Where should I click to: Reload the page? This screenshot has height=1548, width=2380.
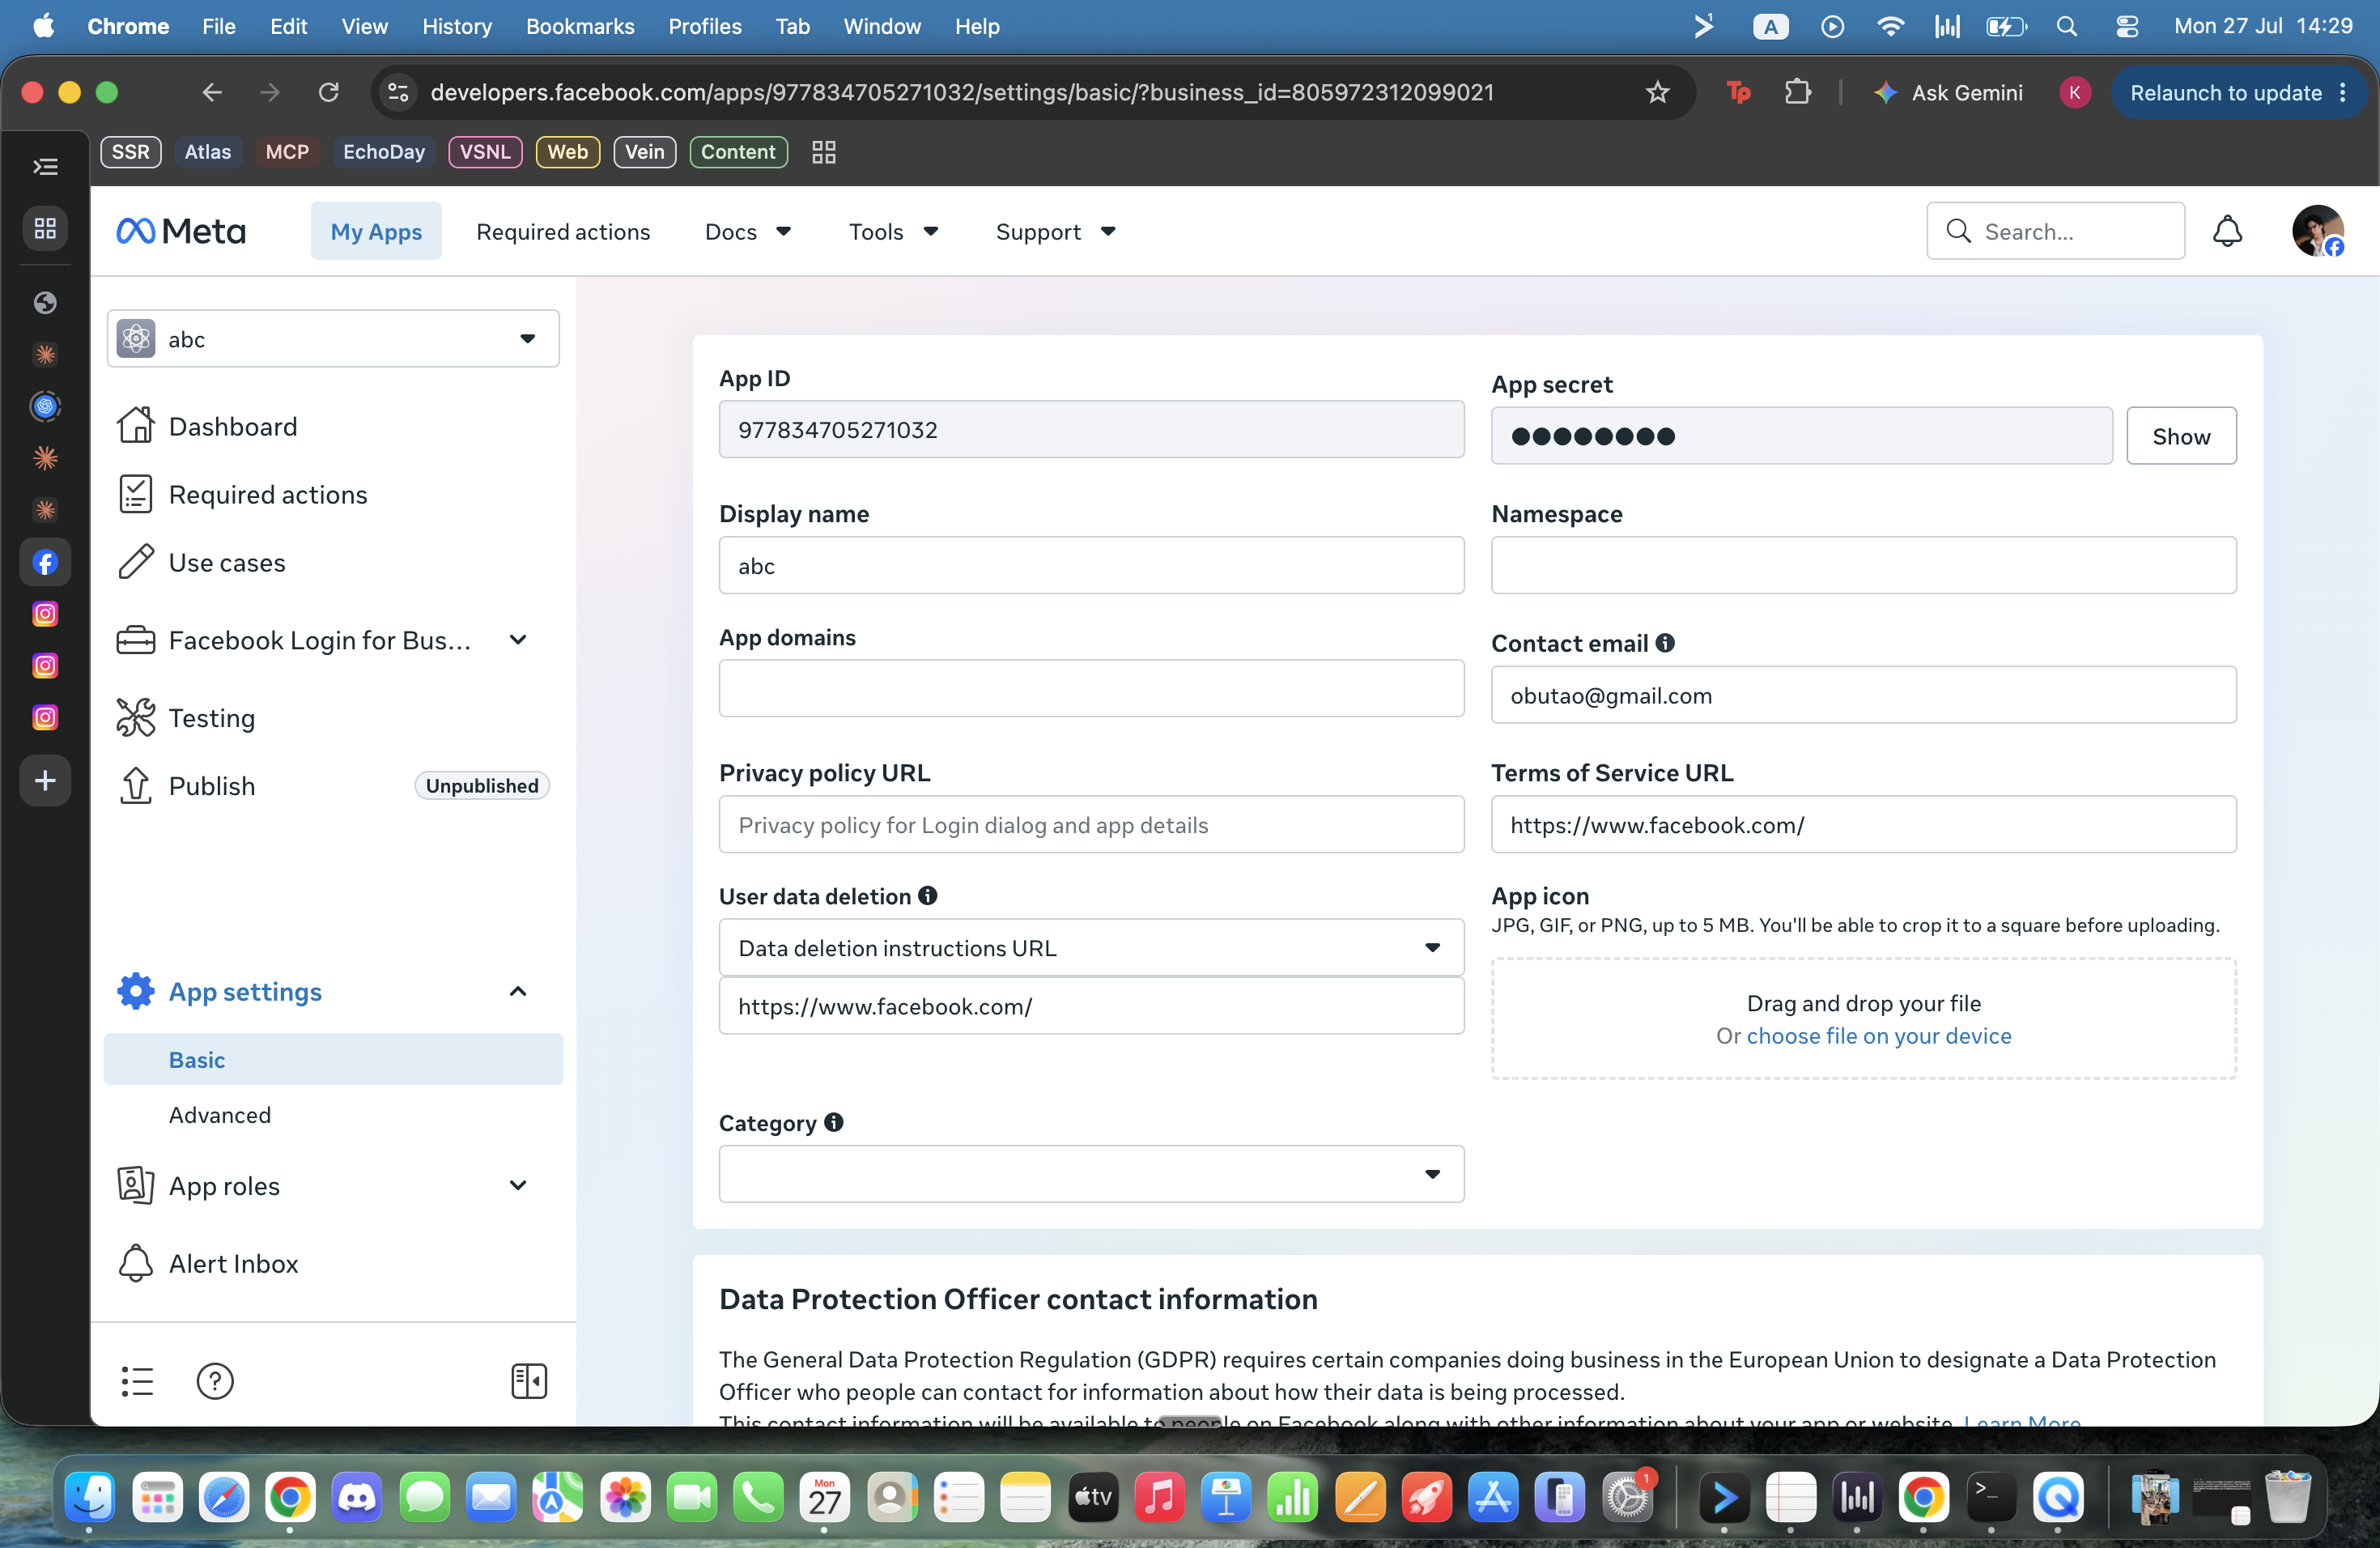328,93
